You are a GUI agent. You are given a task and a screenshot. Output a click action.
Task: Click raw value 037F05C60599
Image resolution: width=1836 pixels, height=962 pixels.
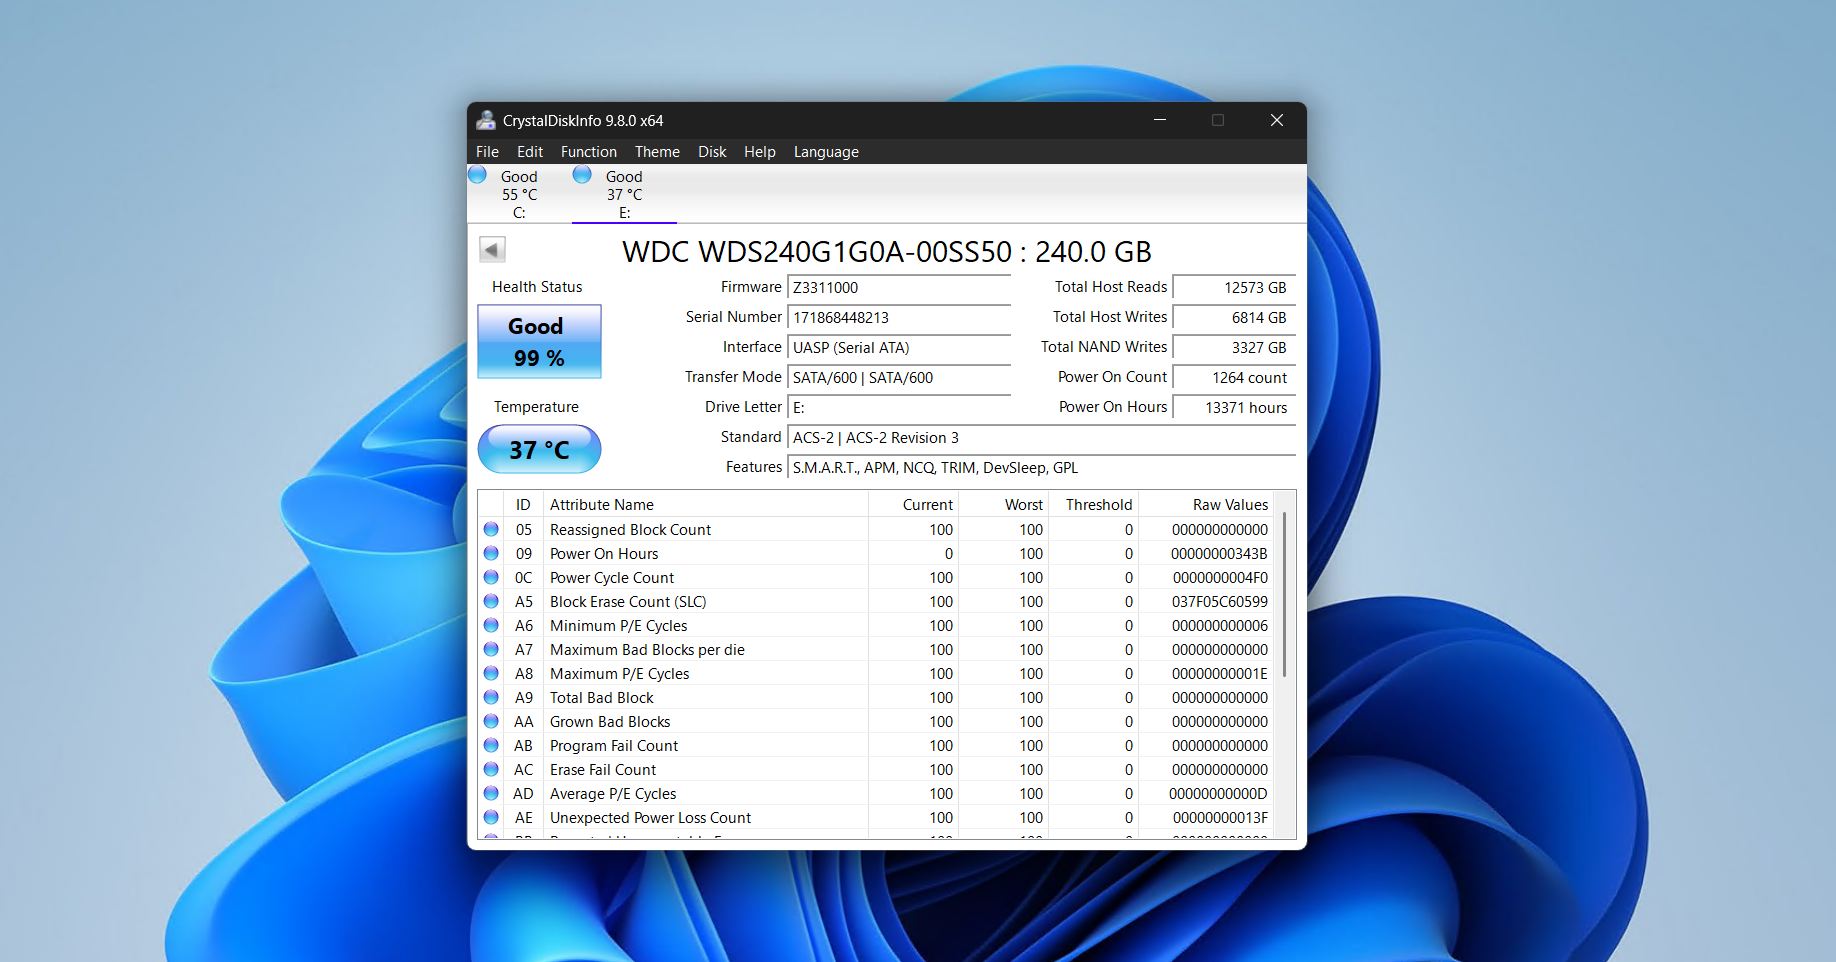coord(1220,601)
